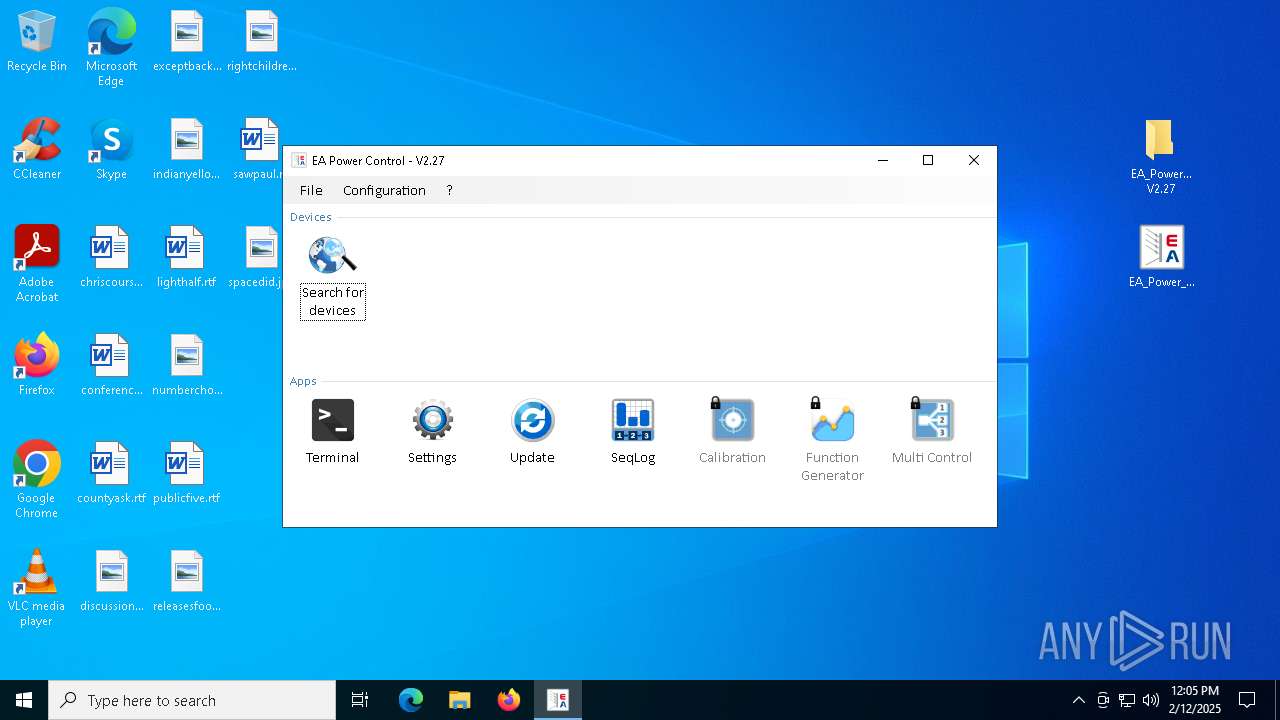Select the EA_Power V2.27 folder on desktop

1161,156
